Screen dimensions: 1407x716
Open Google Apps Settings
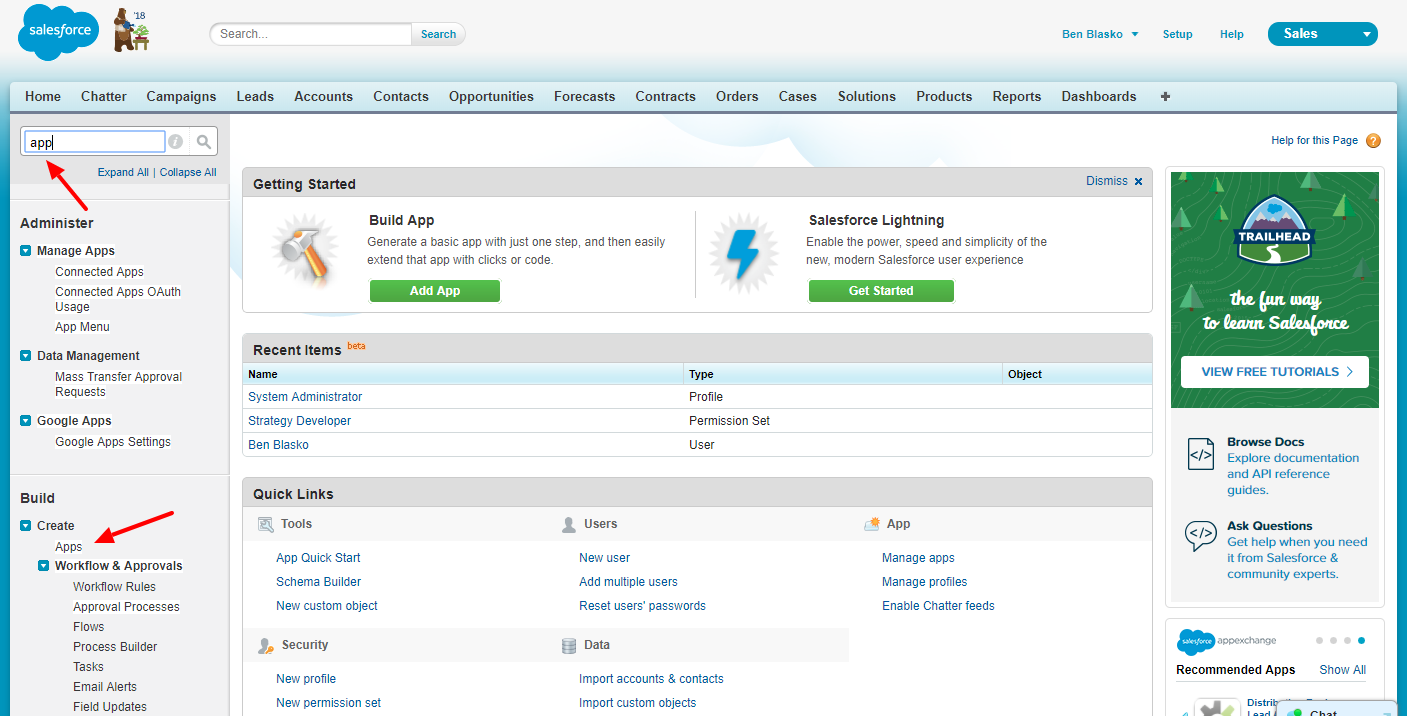tap(113, 442)
